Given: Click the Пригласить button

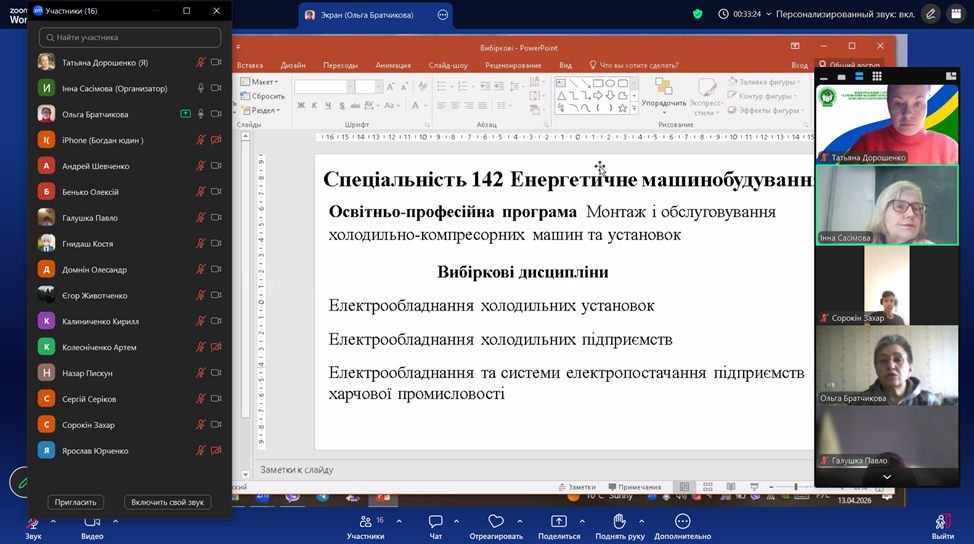Looking at the screenshot, I should (76, 502).
